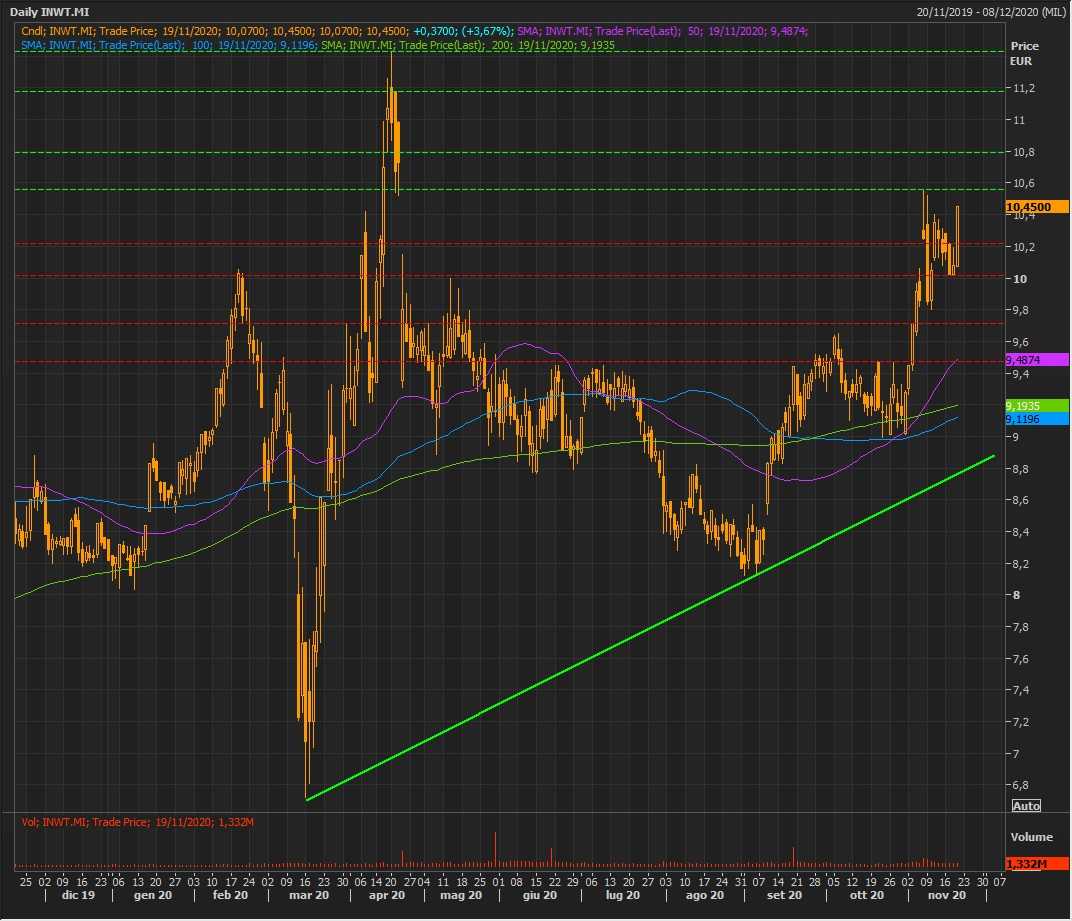Click the nov 20 month label
This screenshot has width=1072, height=921.
[x=944, y=896]
